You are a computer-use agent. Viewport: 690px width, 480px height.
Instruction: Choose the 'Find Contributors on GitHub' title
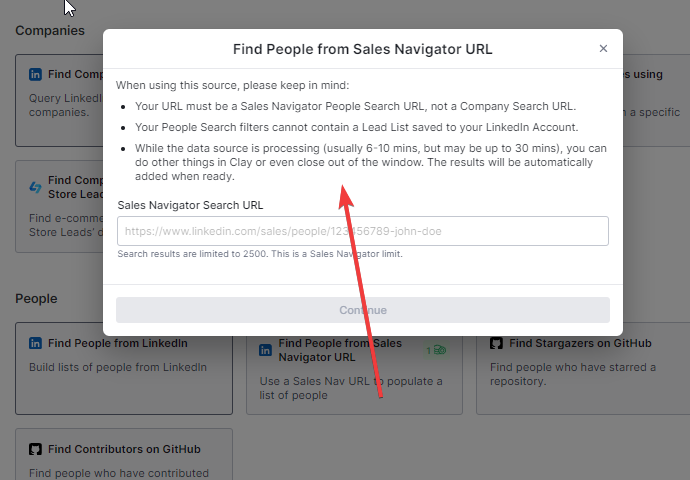124,449
